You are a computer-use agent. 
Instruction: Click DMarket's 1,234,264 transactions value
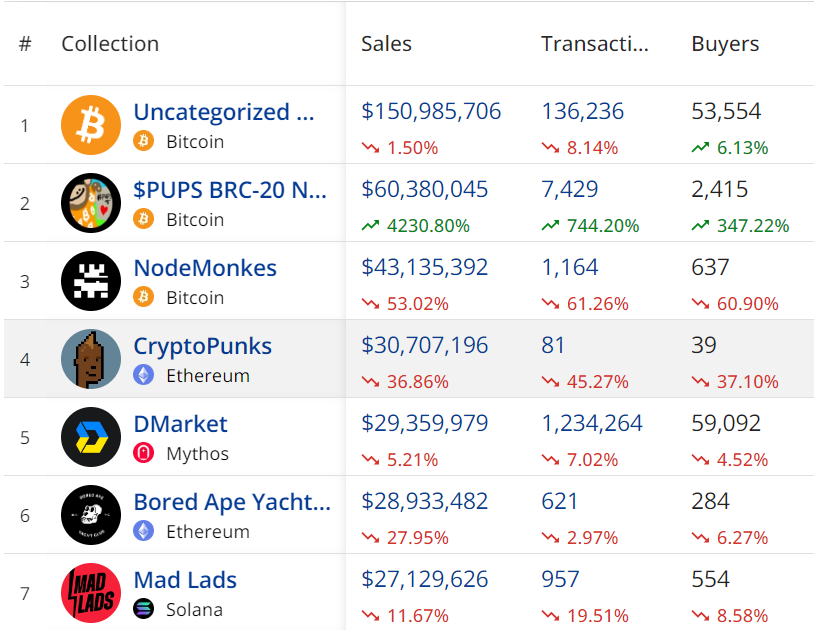pyautogui.click(x=592, y=424)
